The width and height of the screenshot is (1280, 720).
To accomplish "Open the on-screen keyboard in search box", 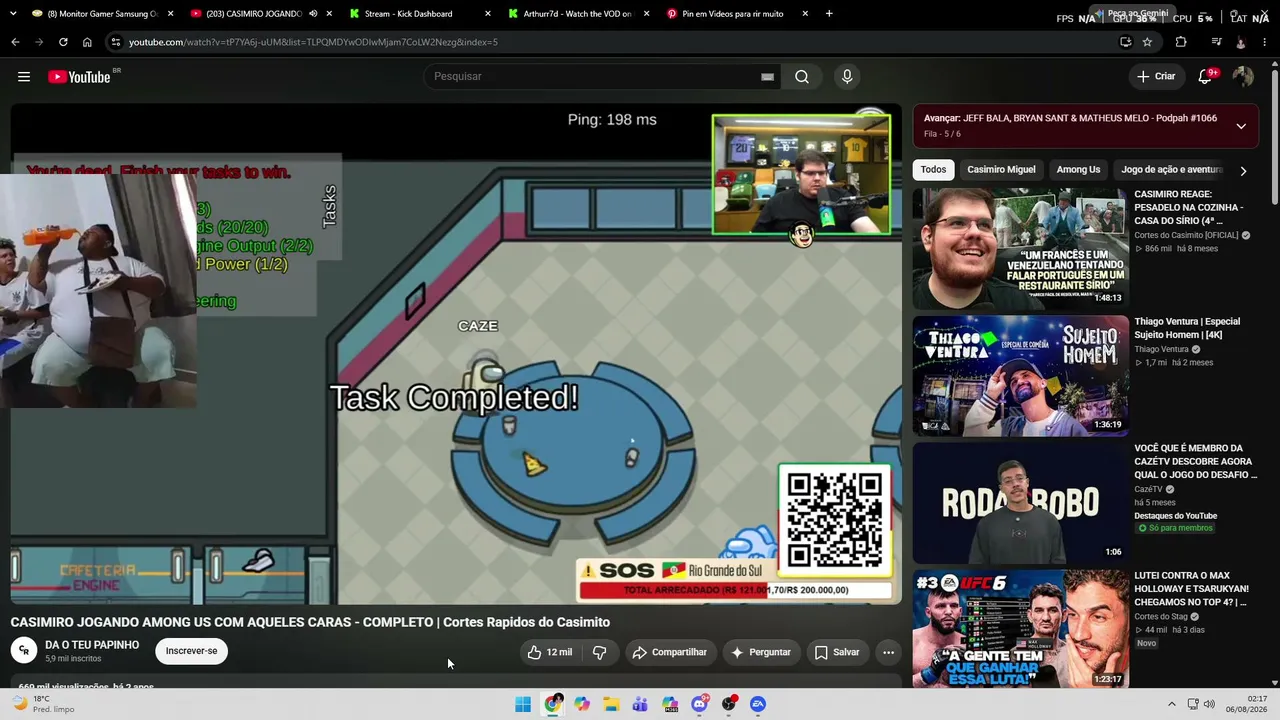I will click(x=767, y=77).
